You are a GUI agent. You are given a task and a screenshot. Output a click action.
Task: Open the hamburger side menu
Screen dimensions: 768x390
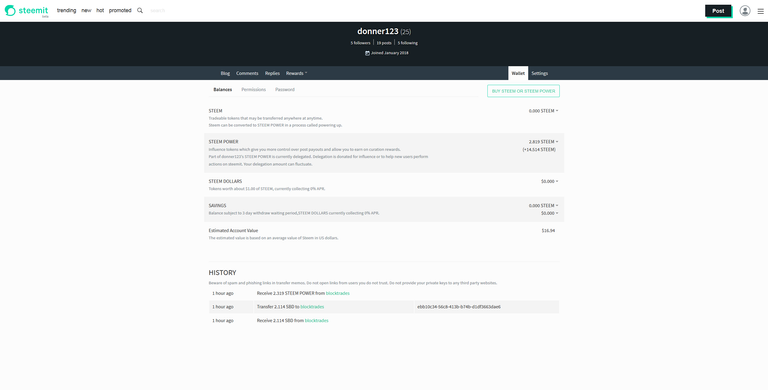tap(760, 11)
